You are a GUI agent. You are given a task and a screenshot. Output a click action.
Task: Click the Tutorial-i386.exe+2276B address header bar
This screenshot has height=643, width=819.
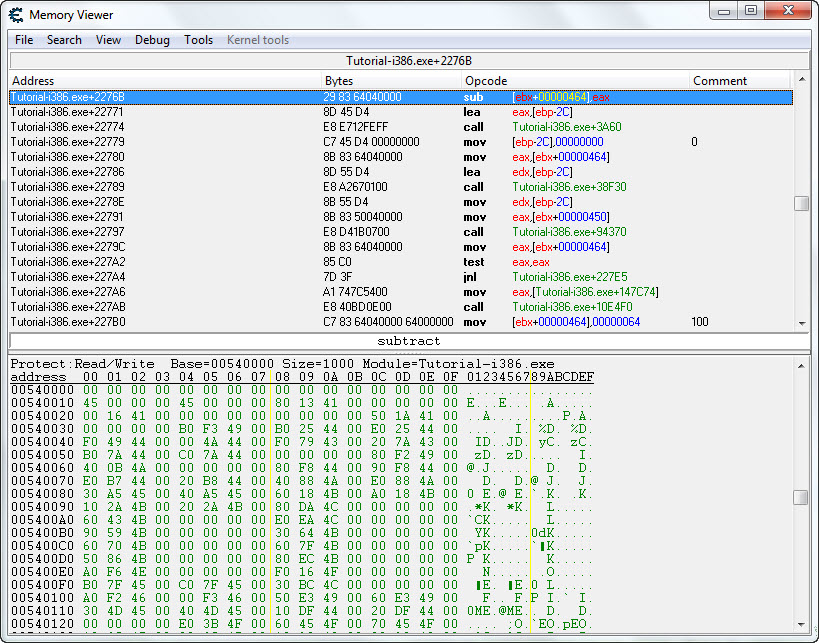point(408,61)
